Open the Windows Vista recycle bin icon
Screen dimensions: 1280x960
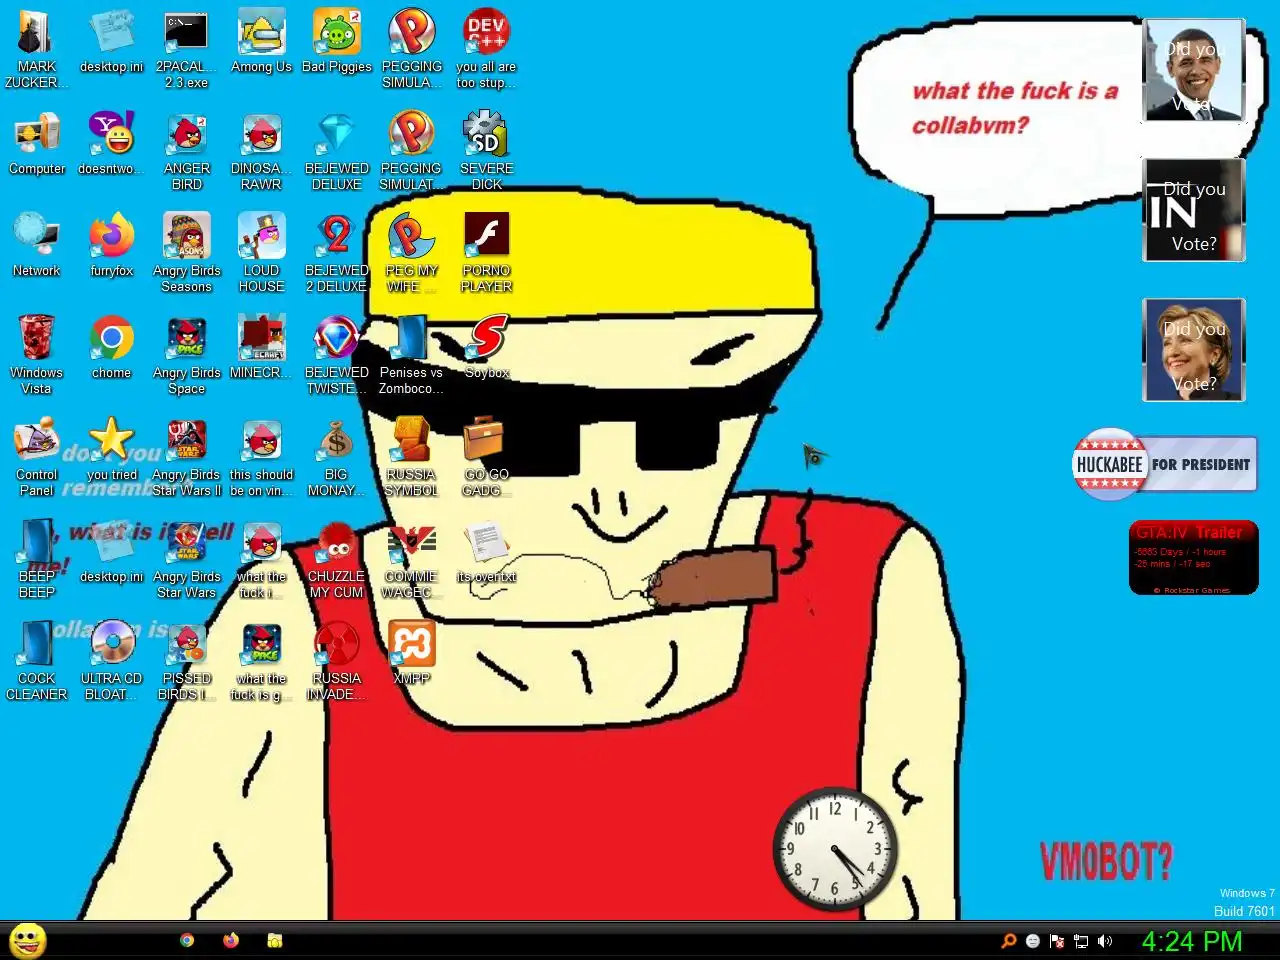point(37,355)
